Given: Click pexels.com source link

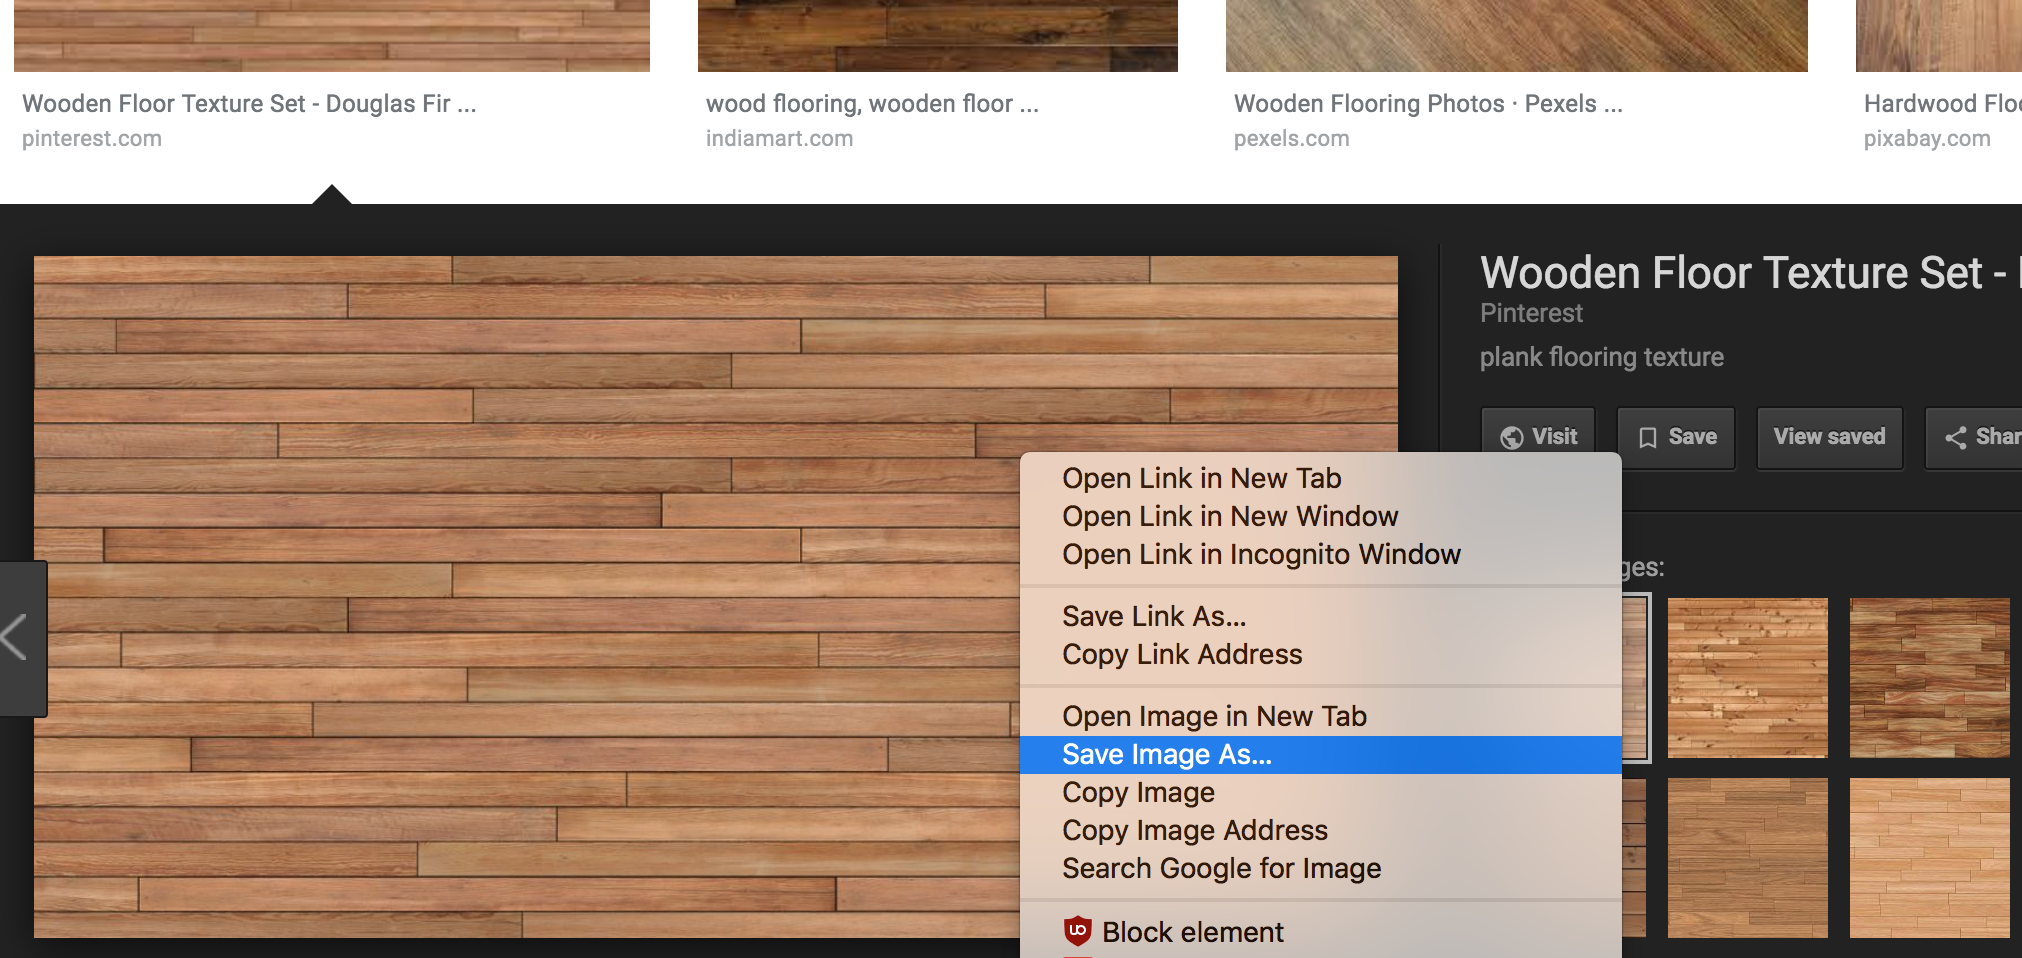Looking at the screenshot, I should pyautogui.click(x=1291, y=139).
